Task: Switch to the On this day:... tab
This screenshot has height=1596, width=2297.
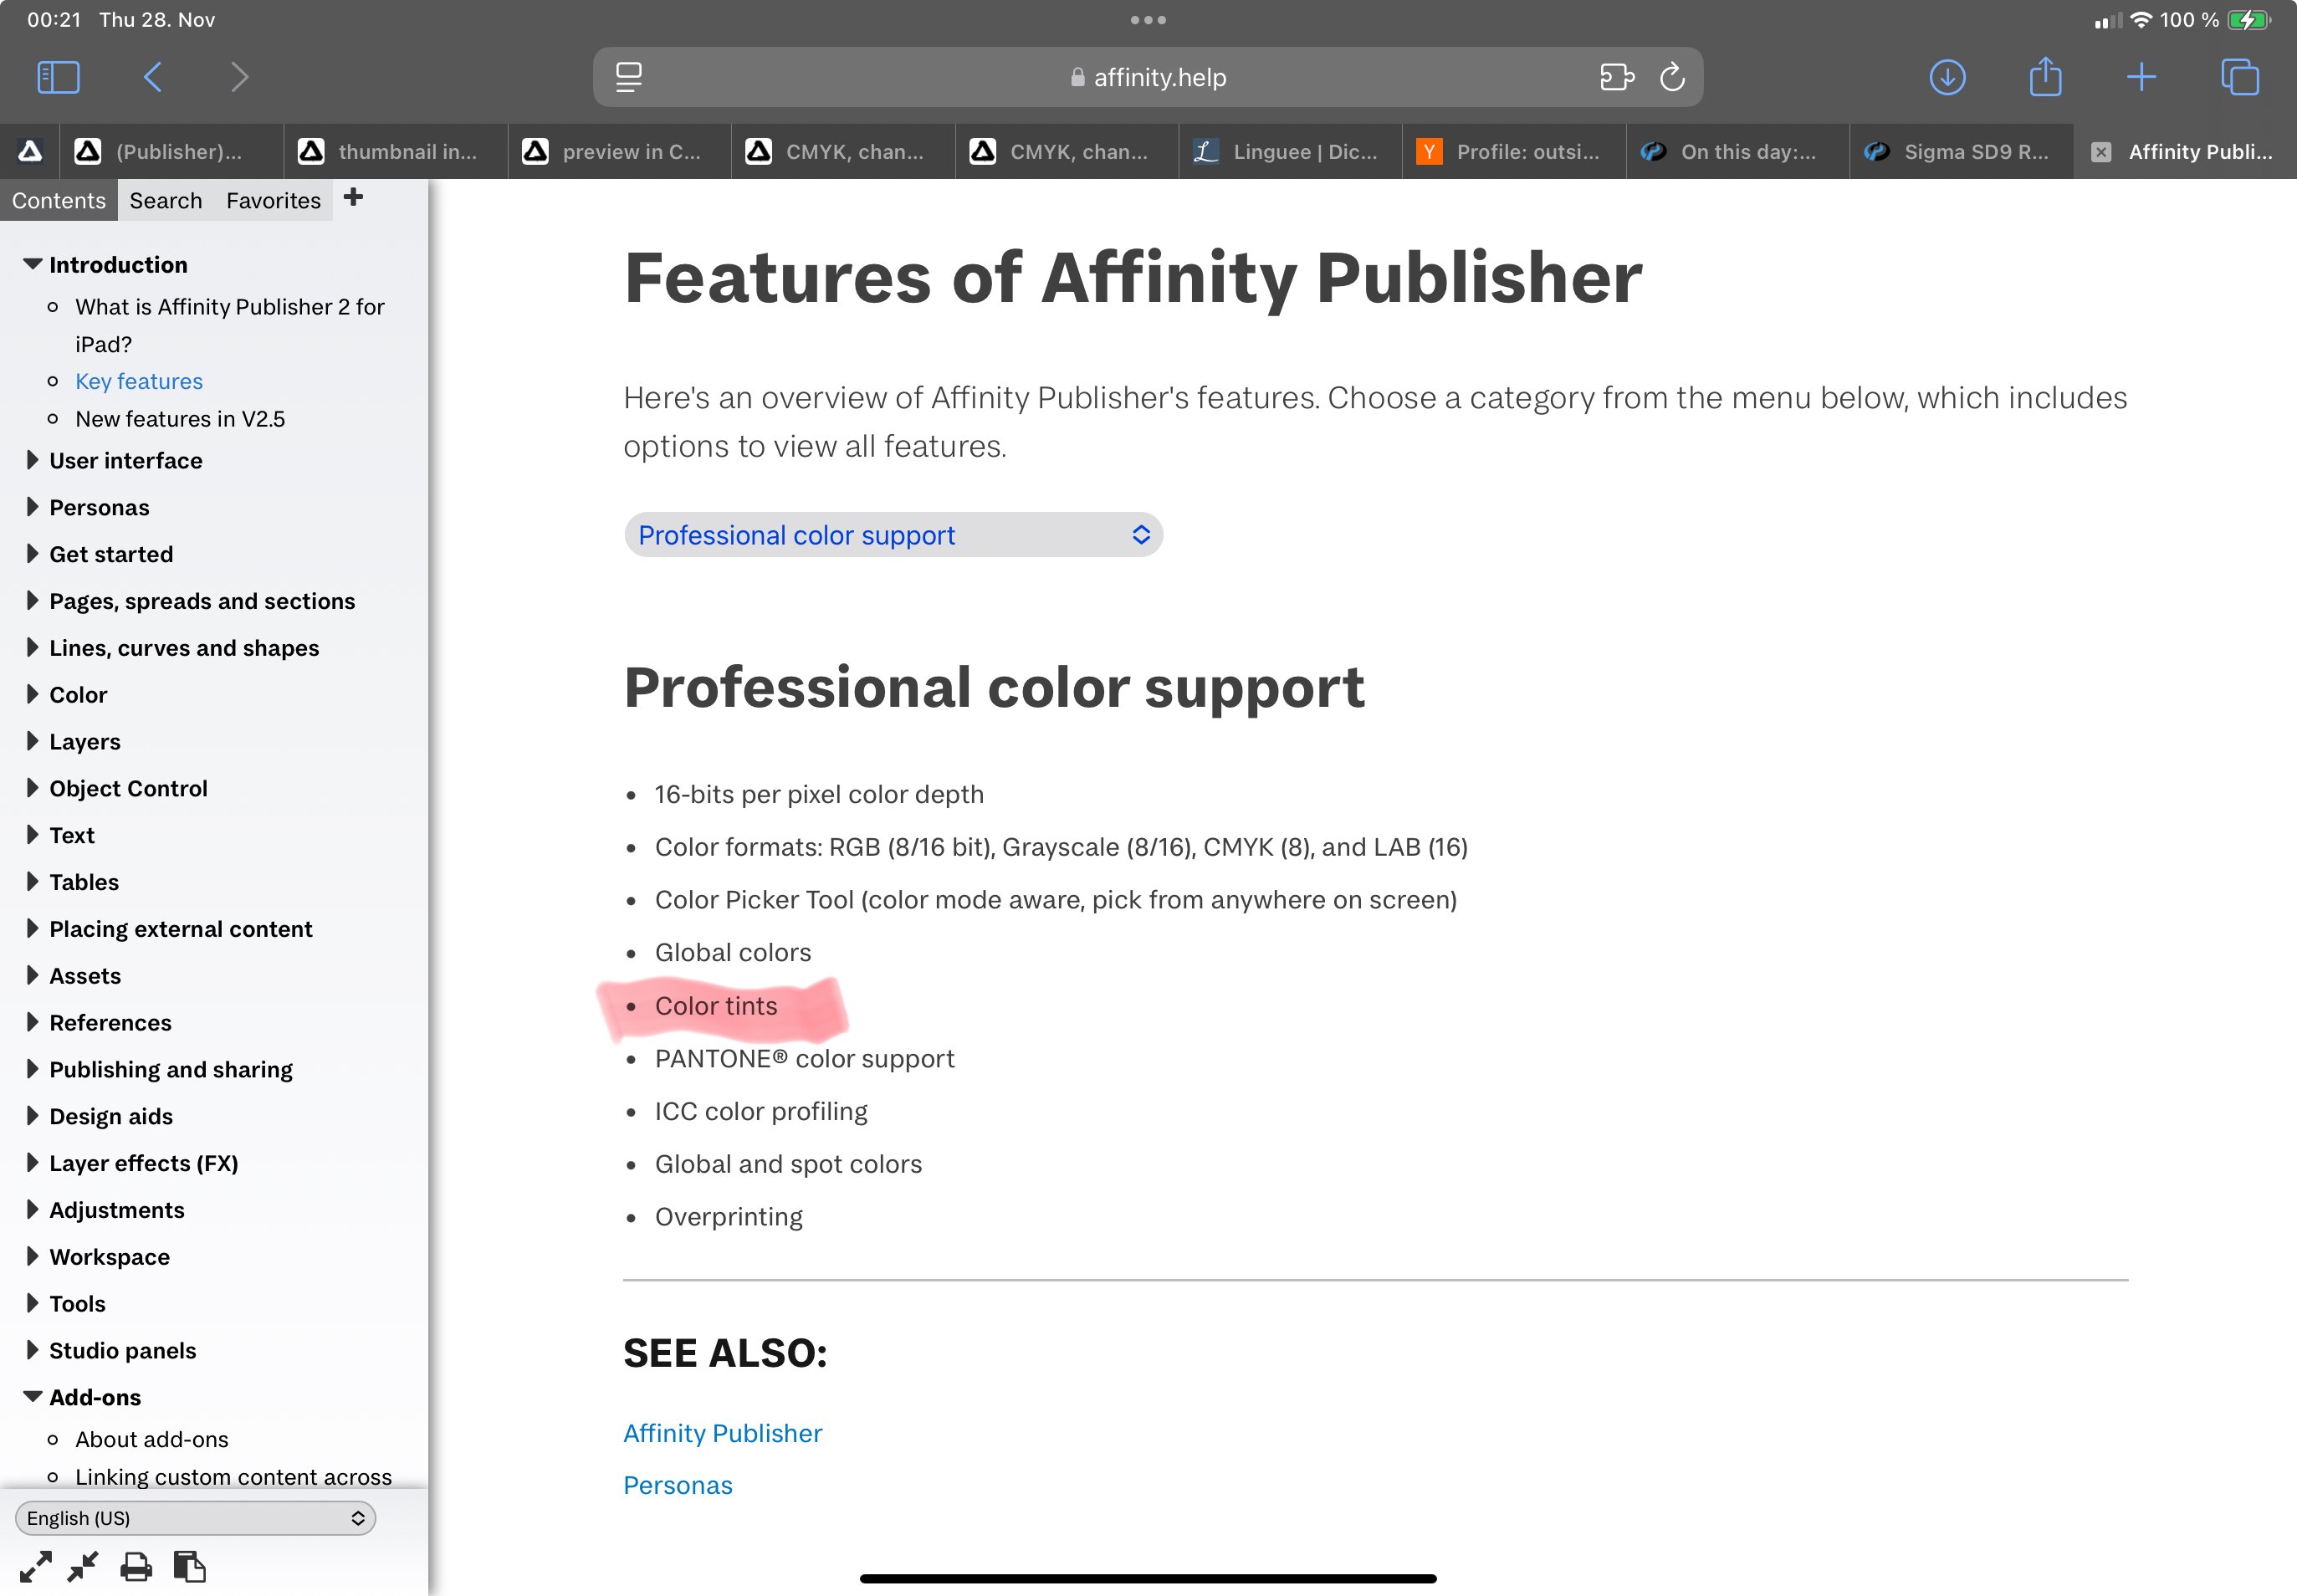Action: click(x=1738, y=152)
